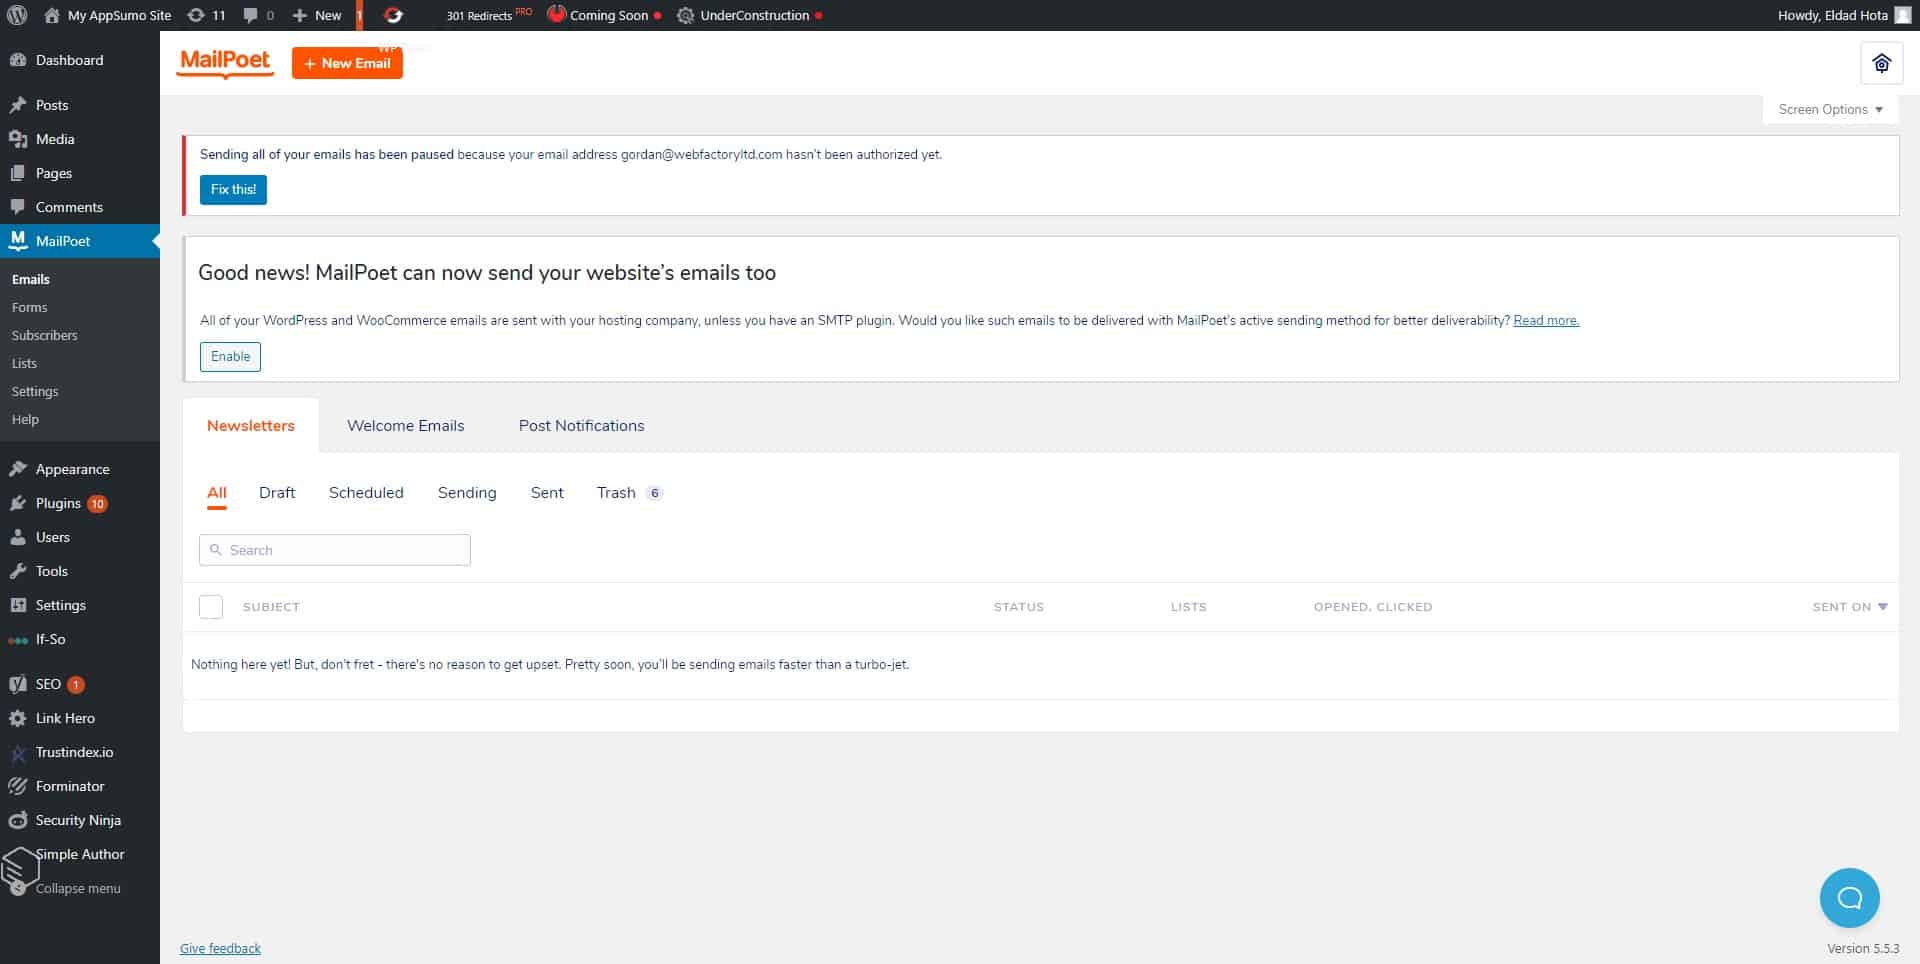Image resolution: width=1920 pixels, height=964 pixels.
Task: Open the Coming Soon admin bar item
Action: coord(604,15)
